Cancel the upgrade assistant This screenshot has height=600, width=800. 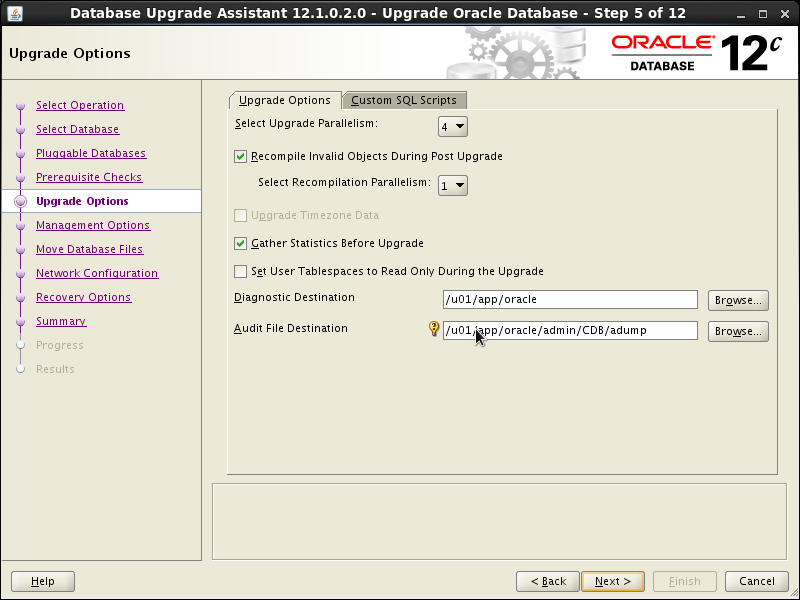pos(756,581)
